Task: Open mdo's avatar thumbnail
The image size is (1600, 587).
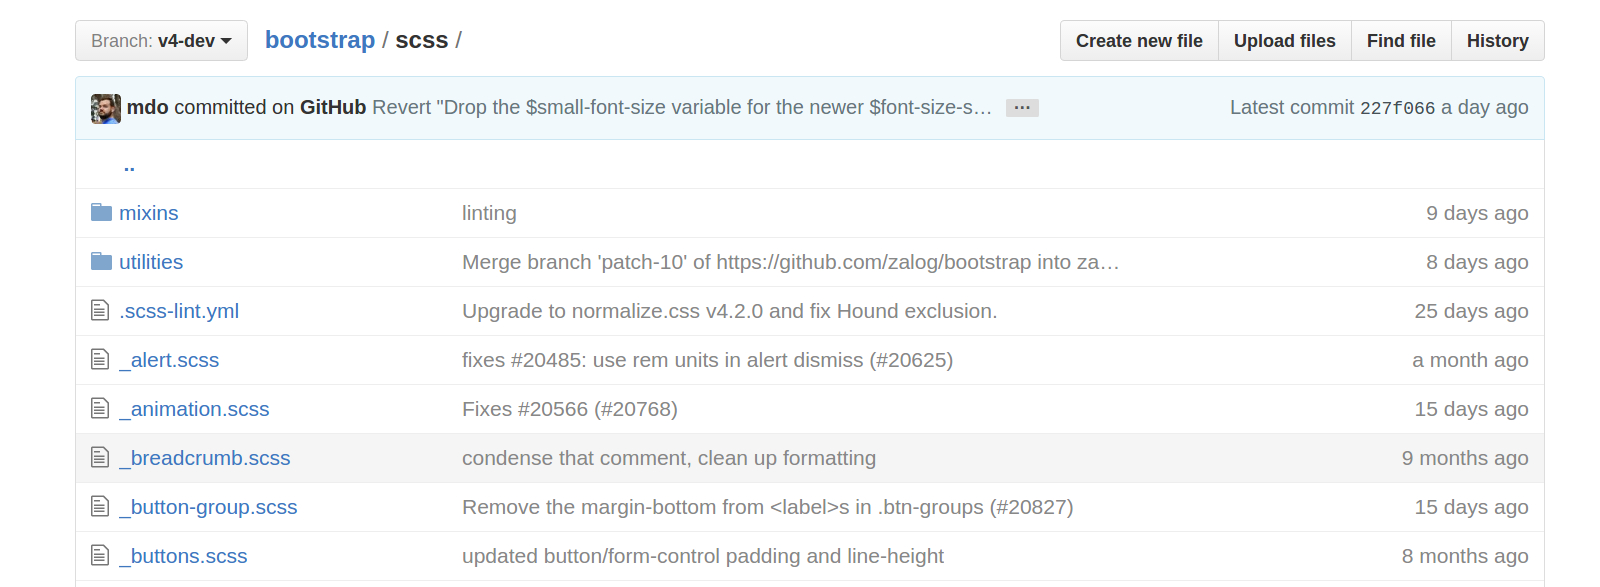Action: (106, 108)
